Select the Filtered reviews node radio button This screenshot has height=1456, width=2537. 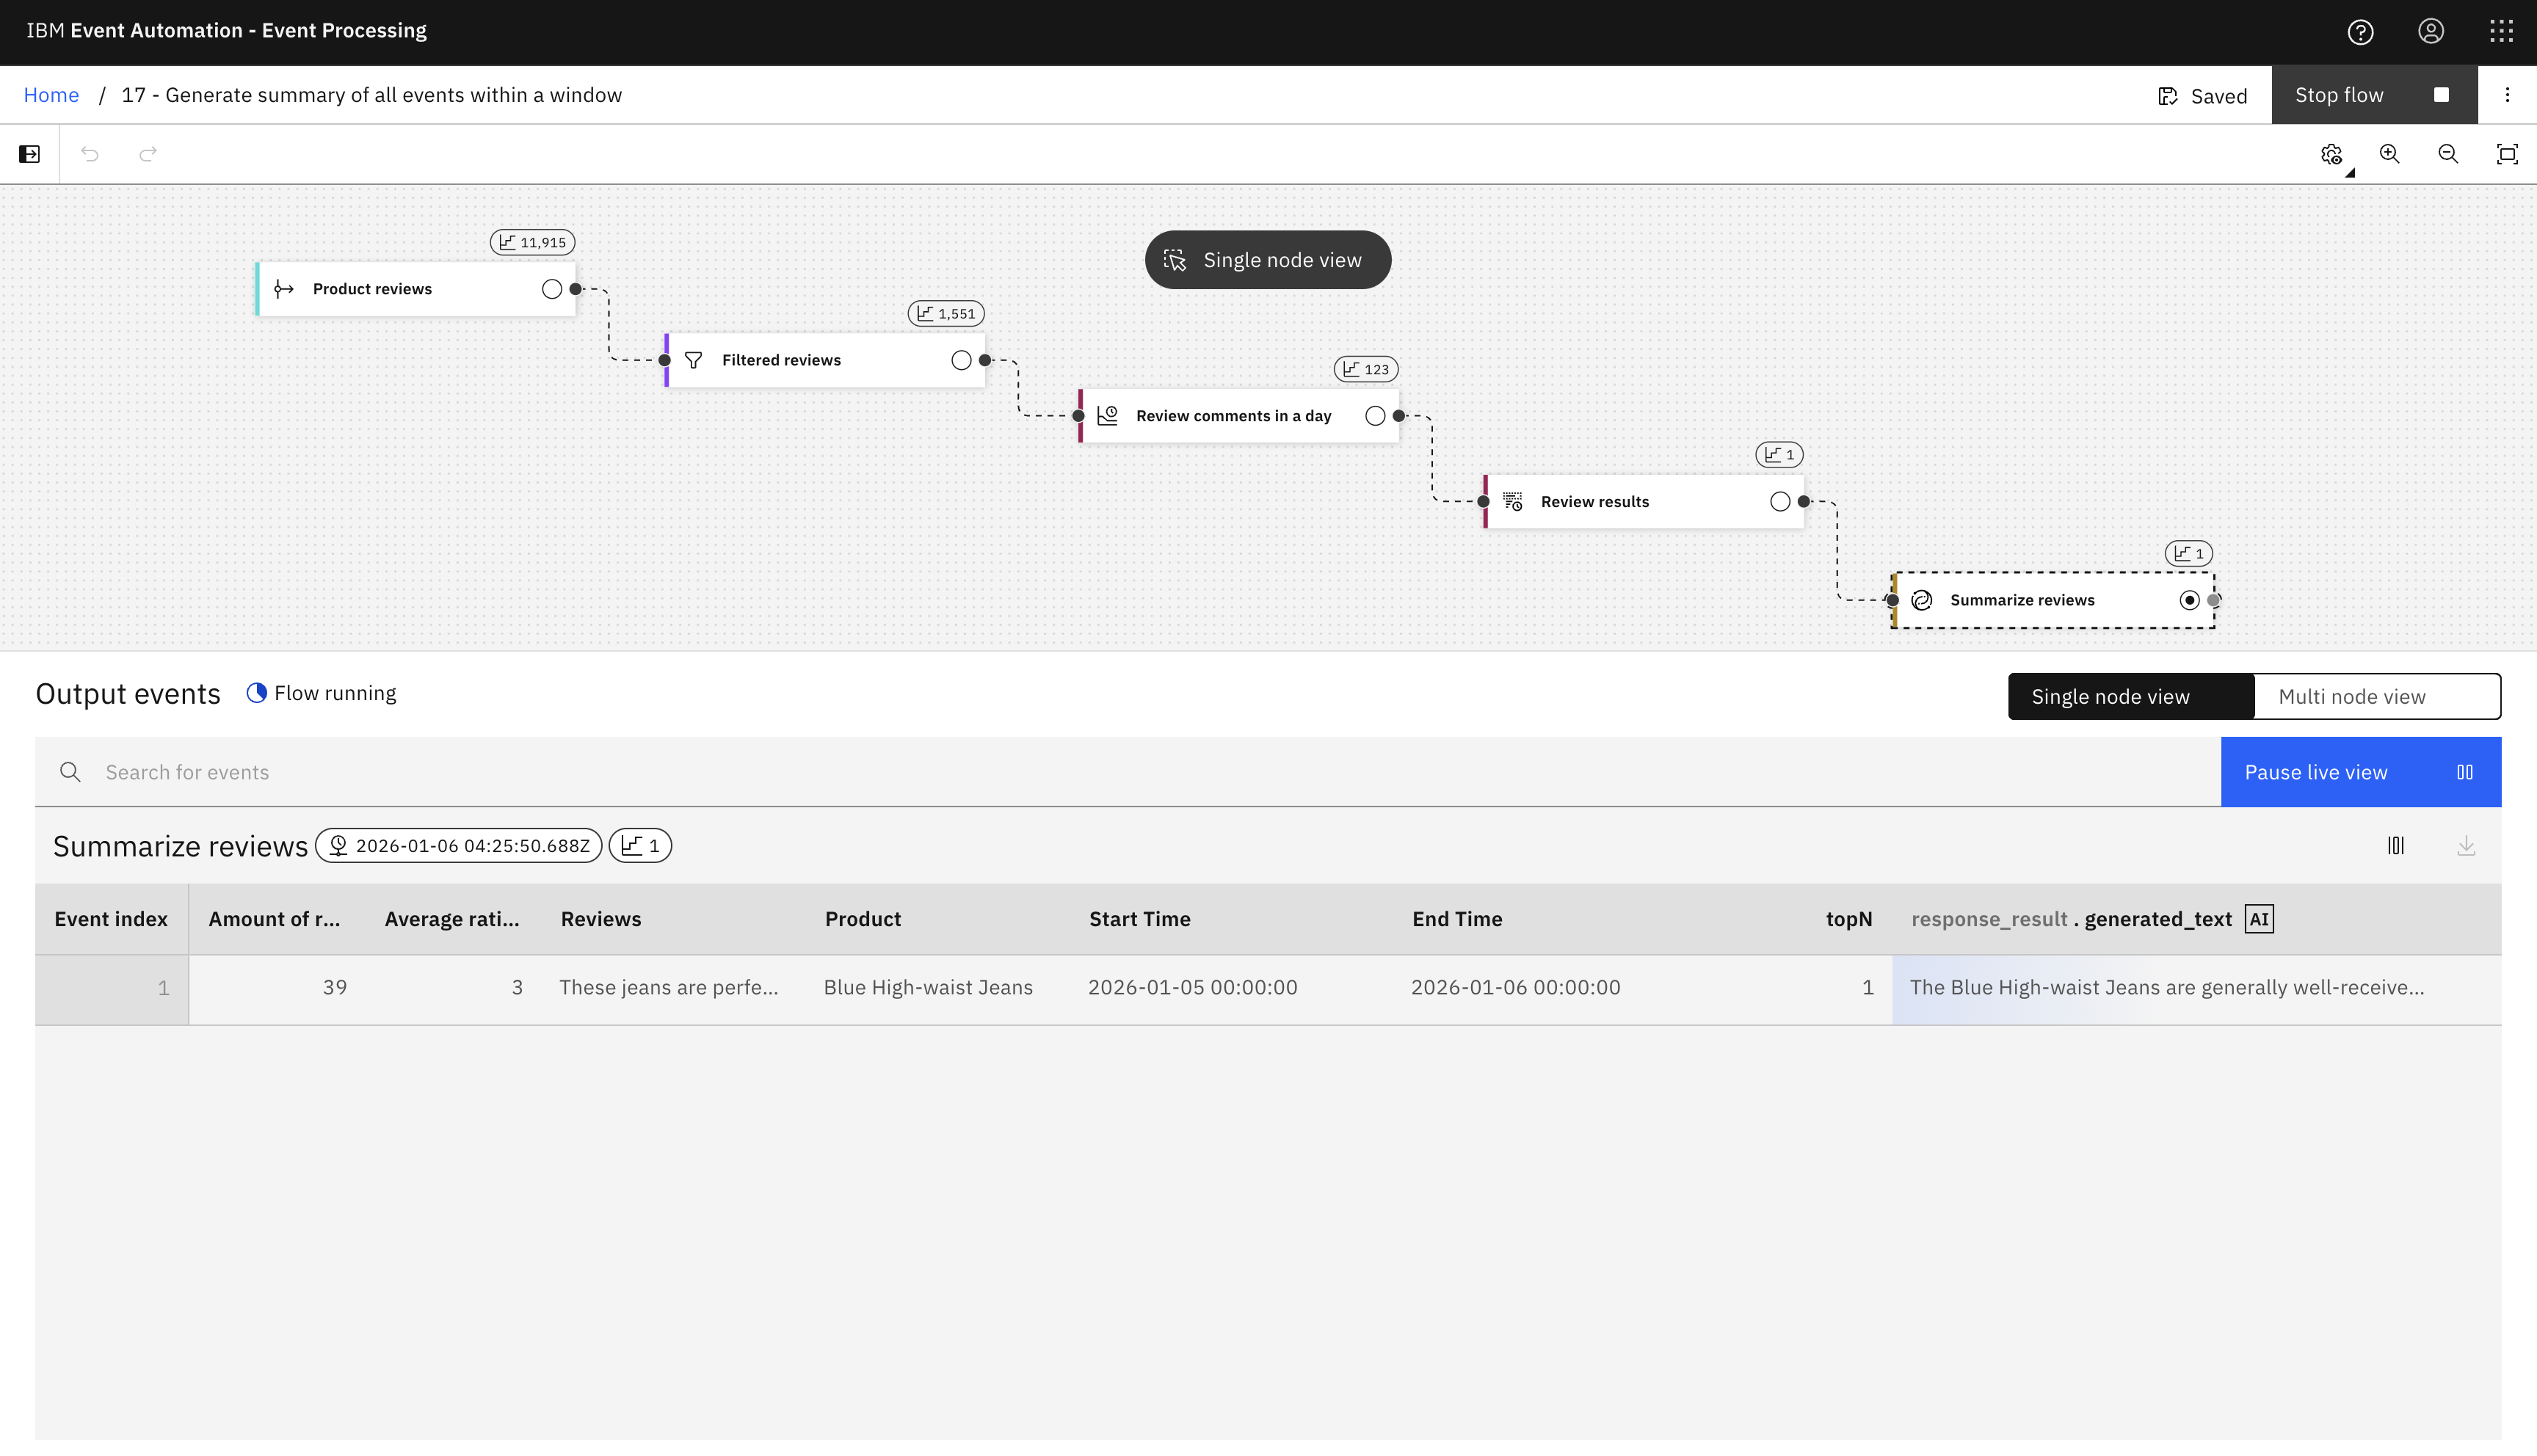click(961, 360)
